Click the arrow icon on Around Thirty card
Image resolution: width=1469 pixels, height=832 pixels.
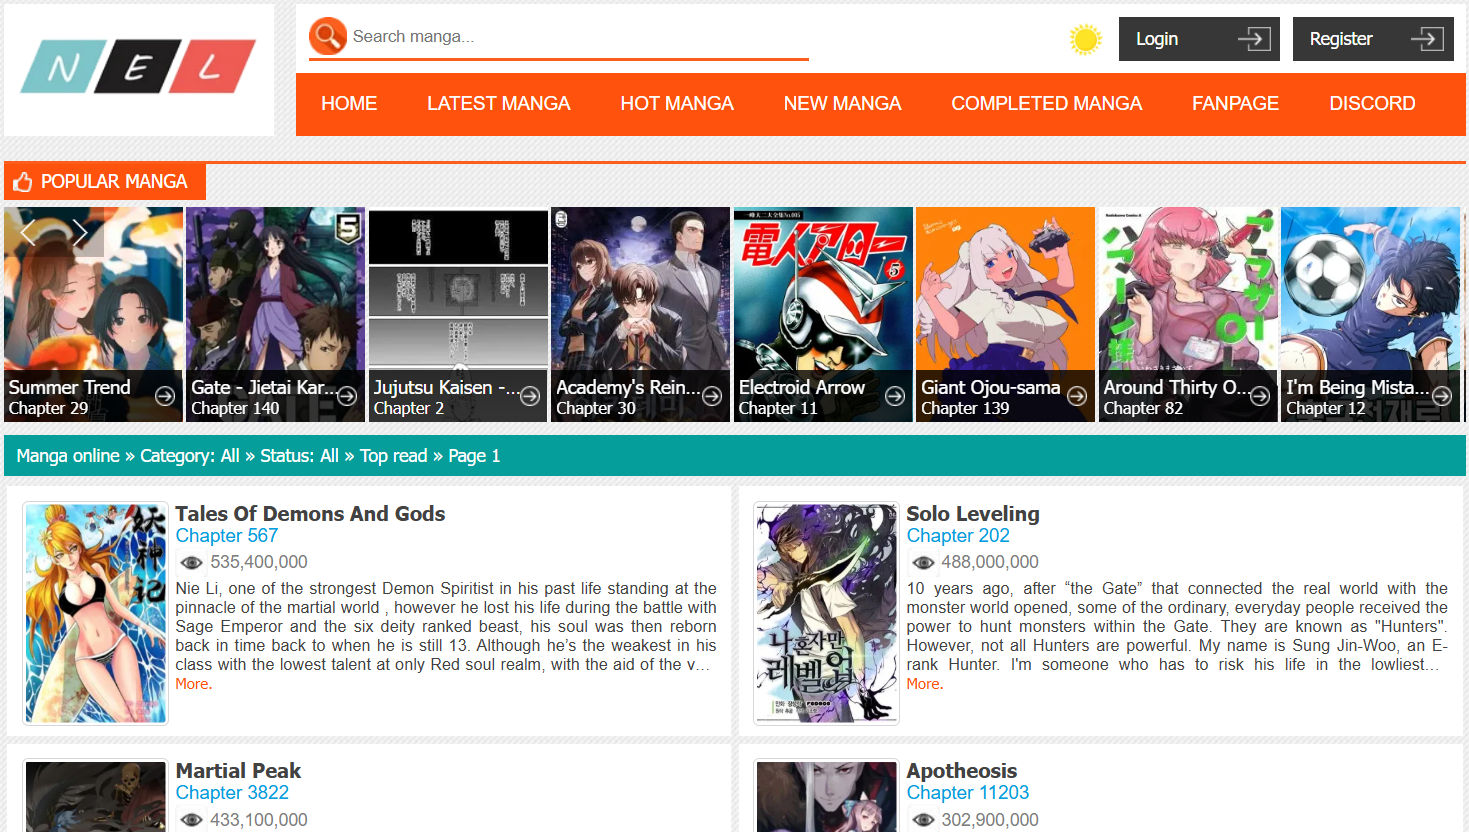(1260, 397)
